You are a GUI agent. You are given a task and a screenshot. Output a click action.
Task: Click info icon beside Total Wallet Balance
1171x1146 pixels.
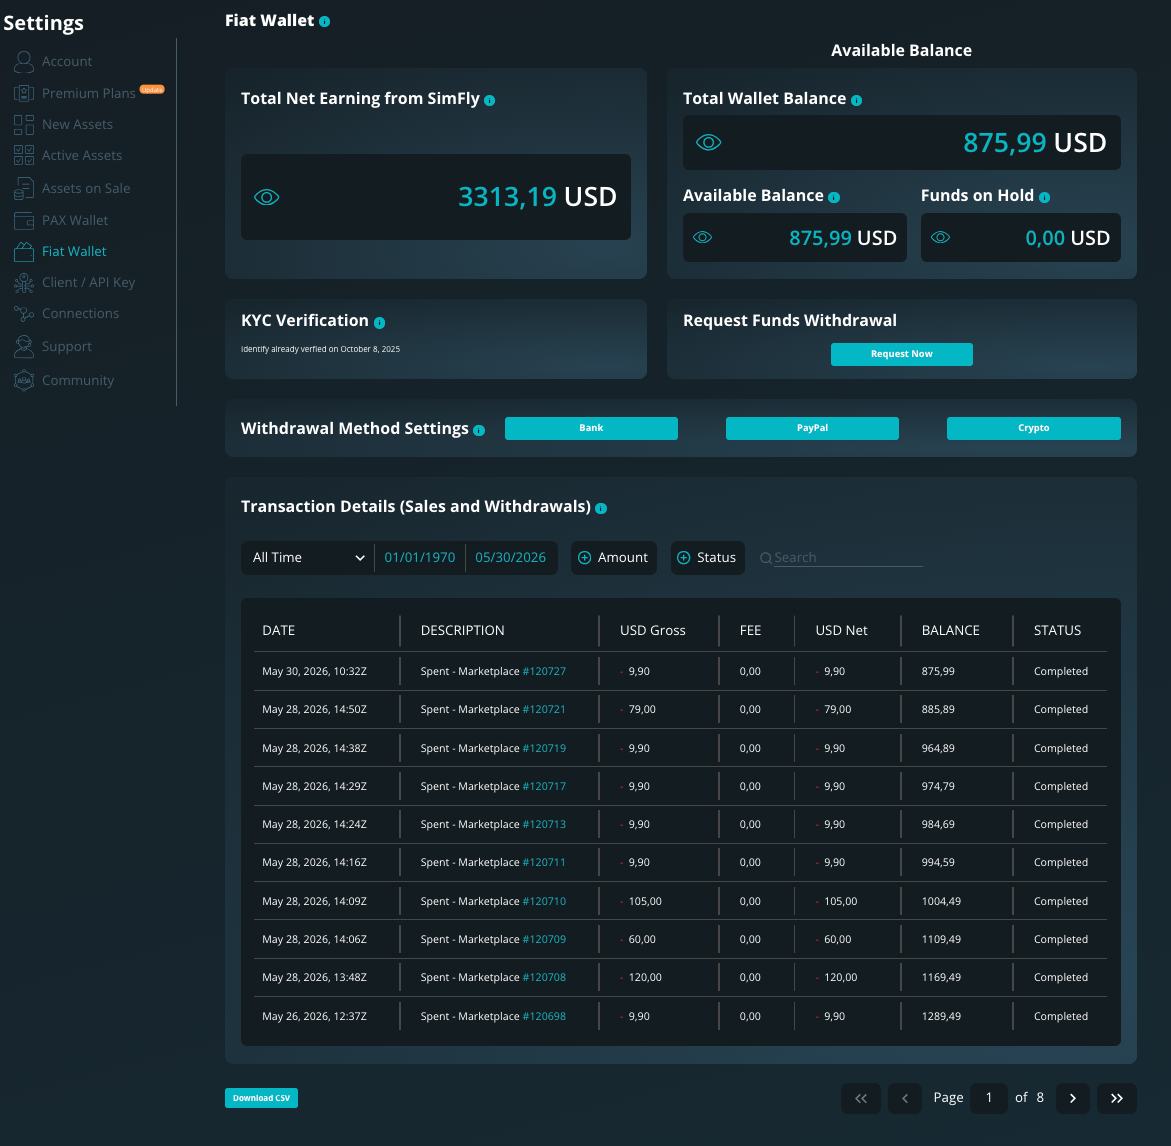tap(857, 100)
